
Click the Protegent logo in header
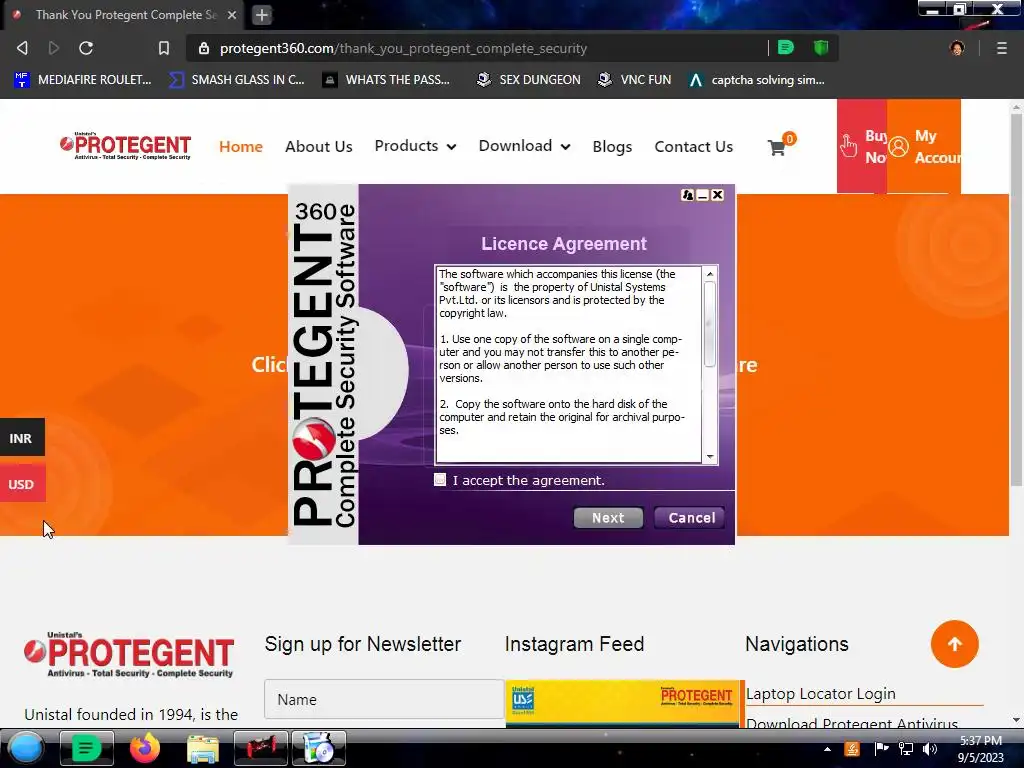click(x=125, y=146)
